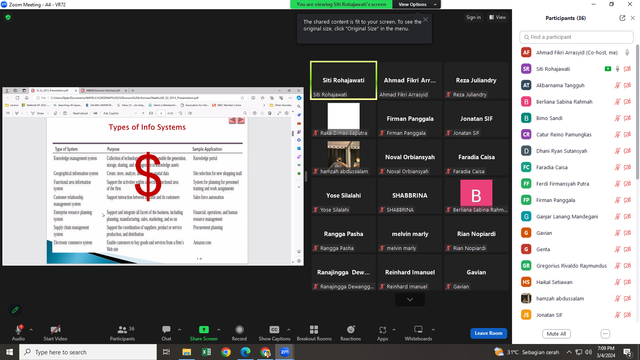Click the Audio microphone icon
The image size is (640, 360).
pyautogui.click(x=18, y=330)
